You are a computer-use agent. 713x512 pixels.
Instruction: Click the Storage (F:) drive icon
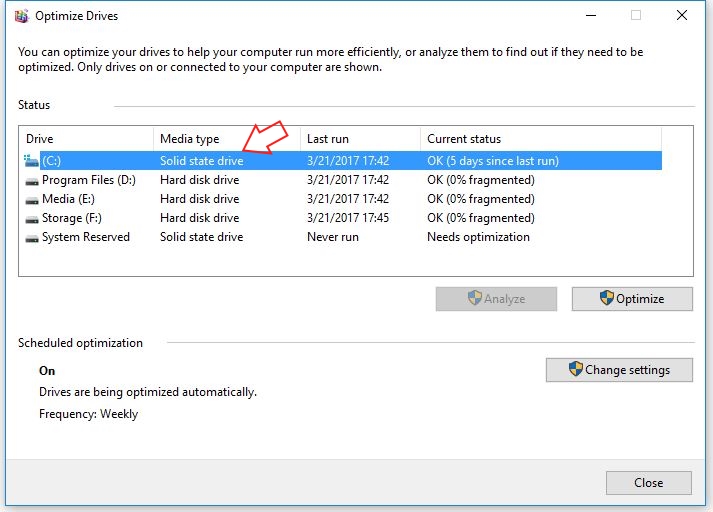tap(32, 219)
